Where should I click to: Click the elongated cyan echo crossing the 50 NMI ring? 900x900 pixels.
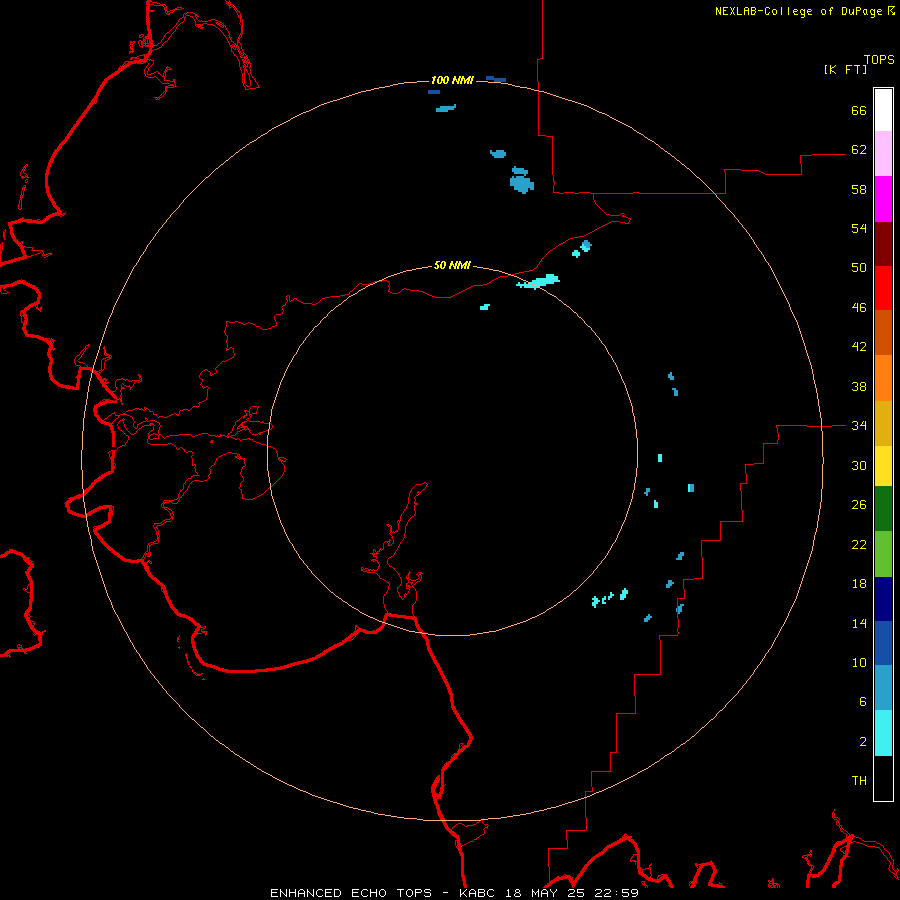point(538,281)
